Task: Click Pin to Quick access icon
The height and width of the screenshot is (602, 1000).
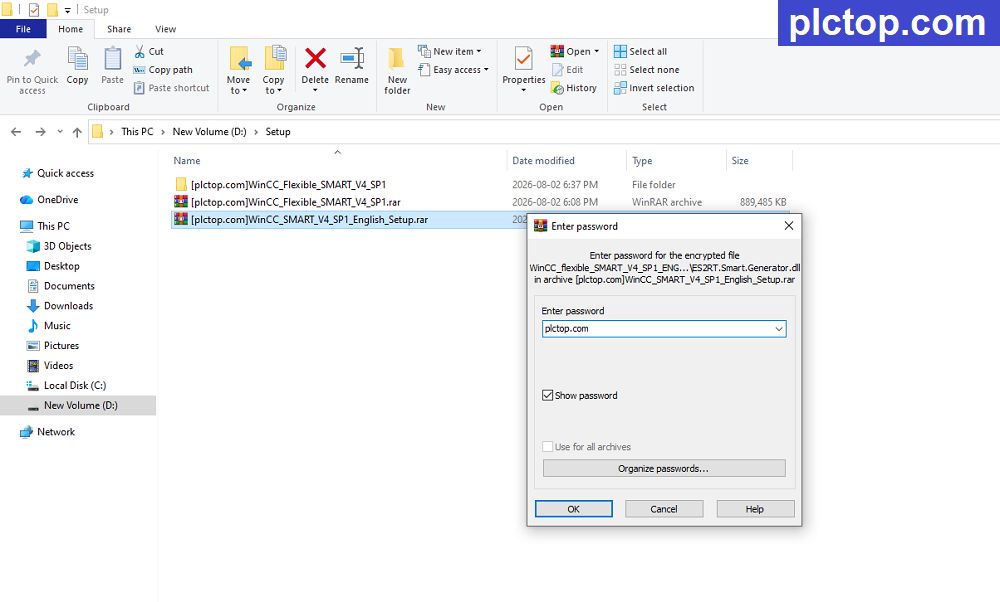Action: click(x=32, y=59)
